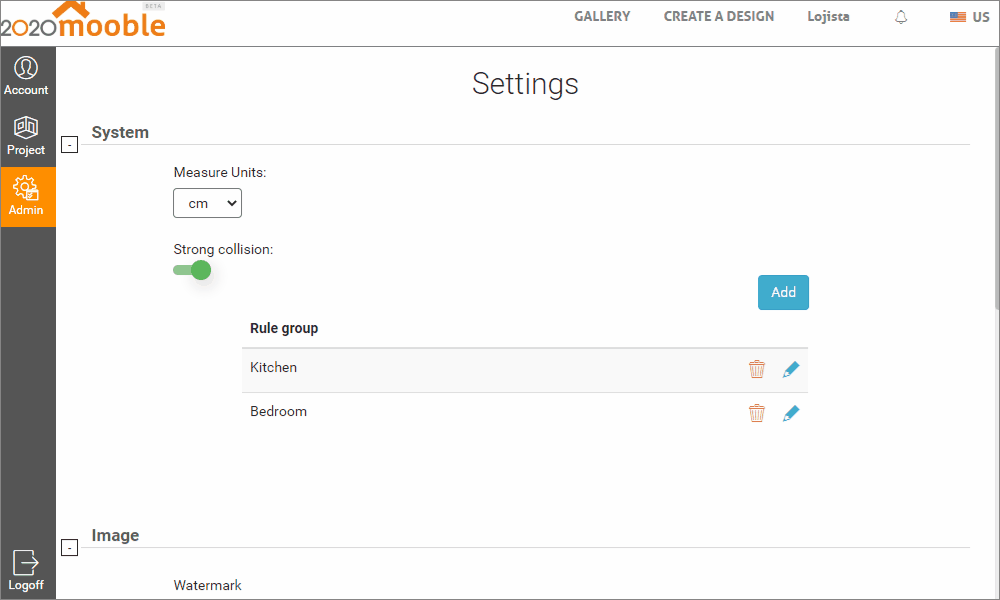The image size is (1000, 600).
Task: Open the US language selector
Action: [x=969, y=17]
